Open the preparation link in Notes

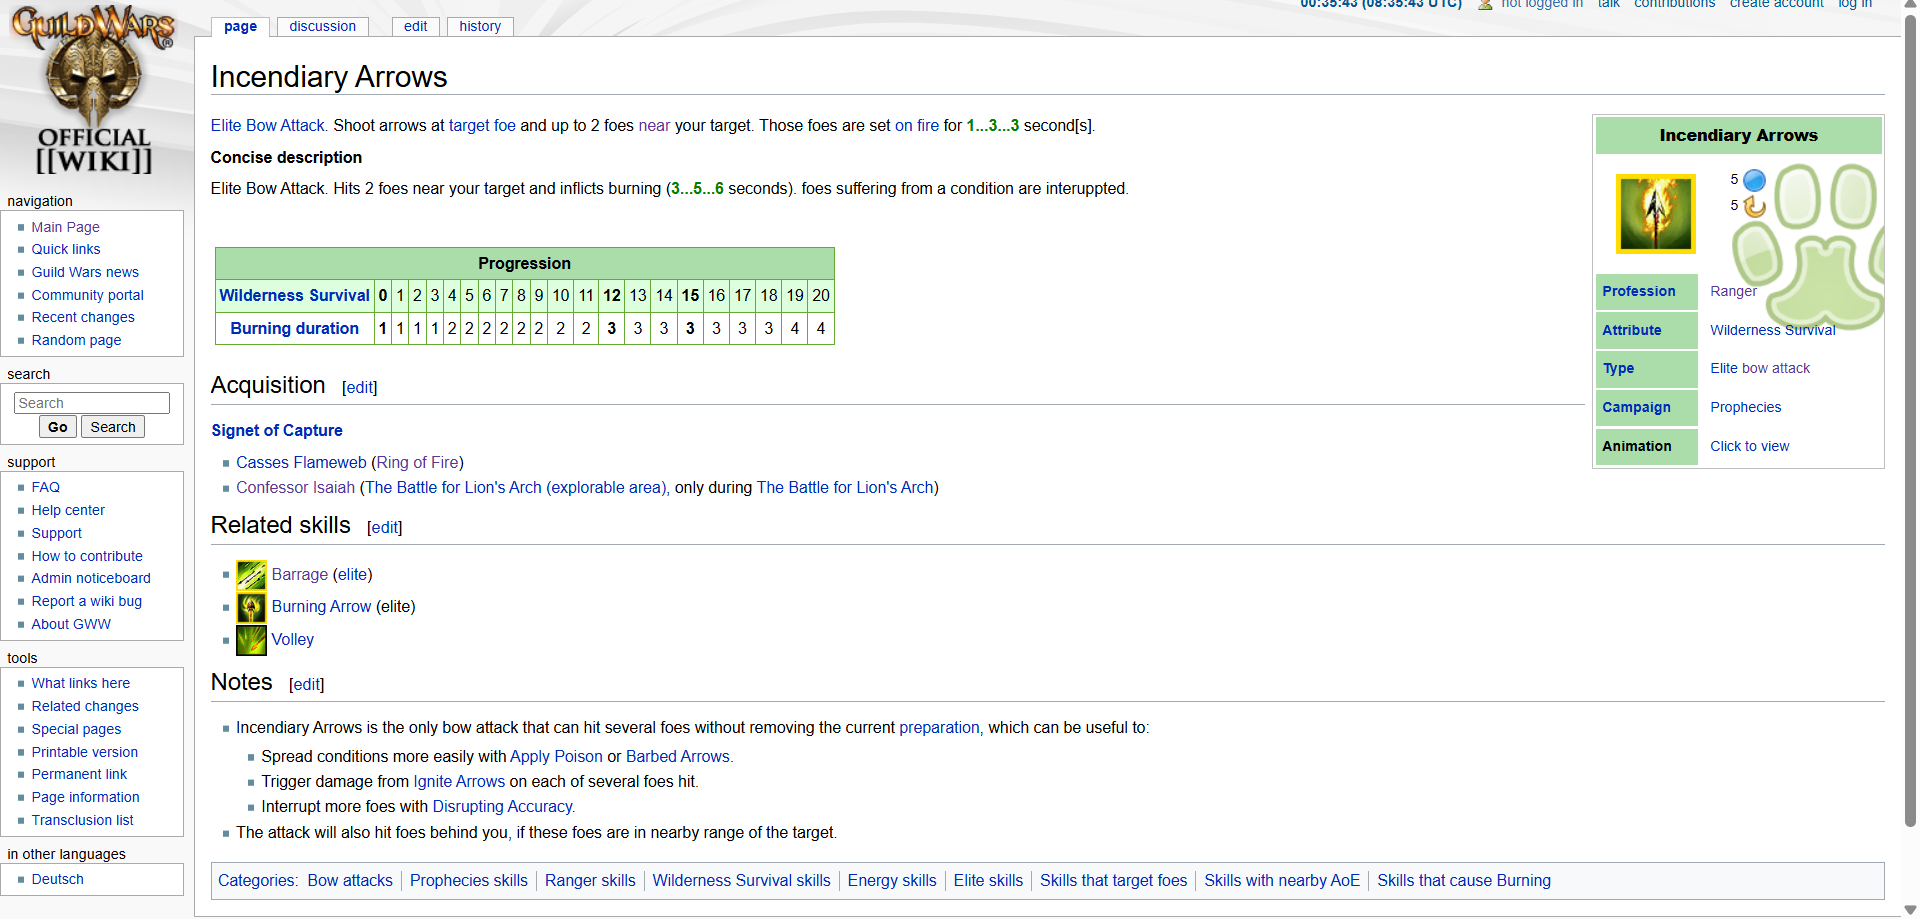click(939, 727)
